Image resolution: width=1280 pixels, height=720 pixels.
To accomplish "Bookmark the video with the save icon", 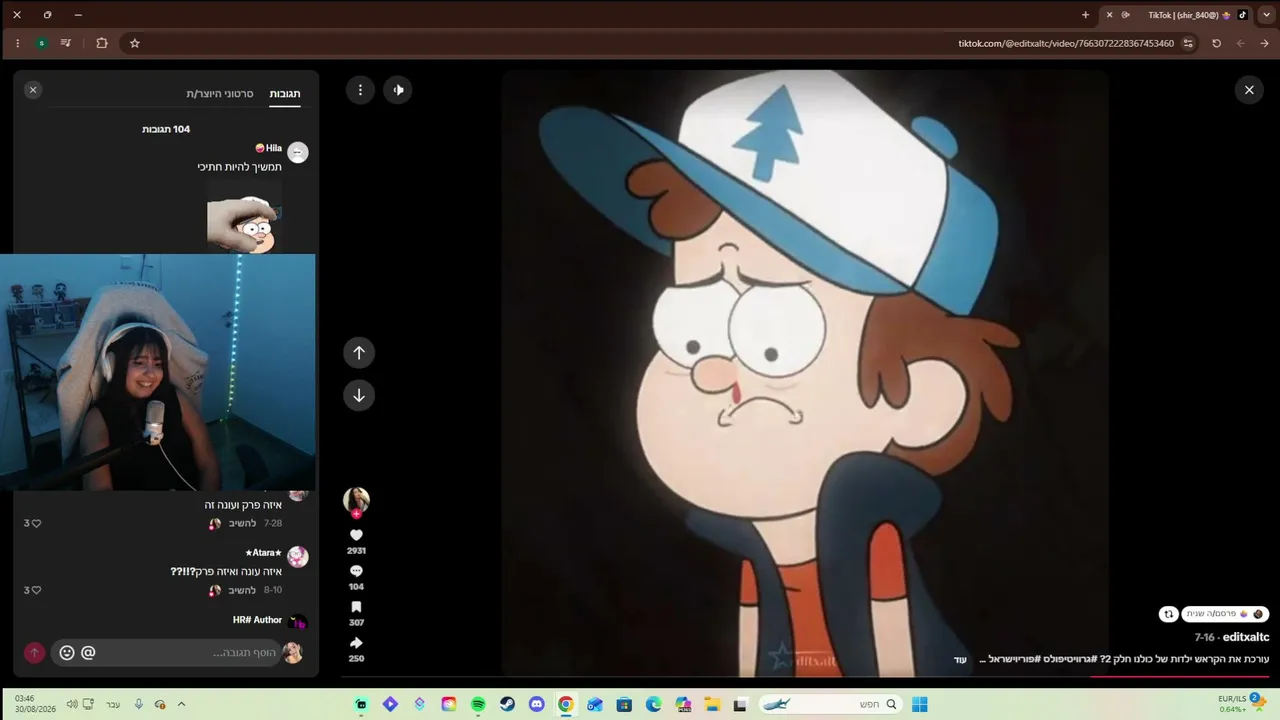I will [356, 607].
